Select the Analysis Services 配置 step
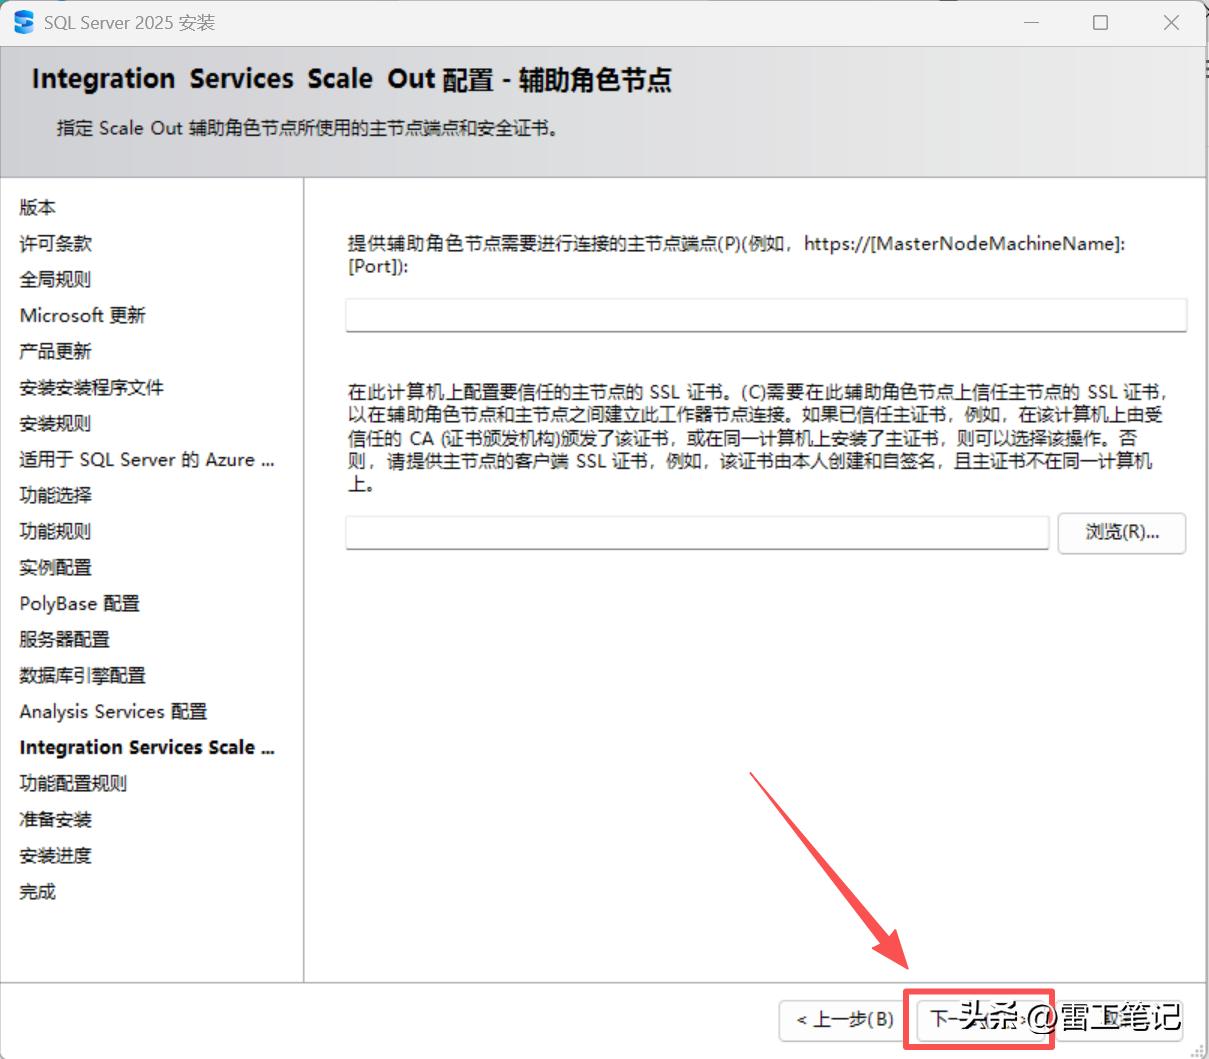Viewport: 1209px width, 1059px height. pyautogui.click(x=114, y=711)
